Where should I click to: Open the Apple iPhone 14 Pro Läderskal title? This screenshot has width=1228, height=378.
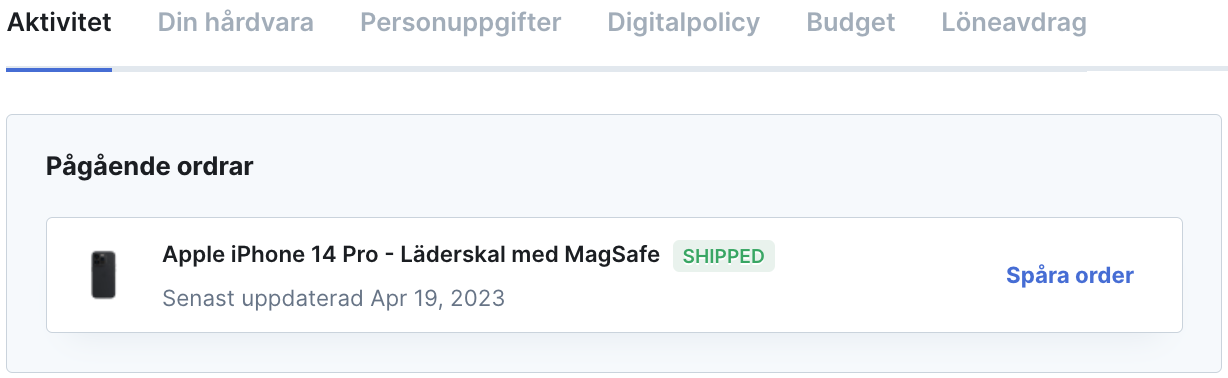tap(411, 255)
